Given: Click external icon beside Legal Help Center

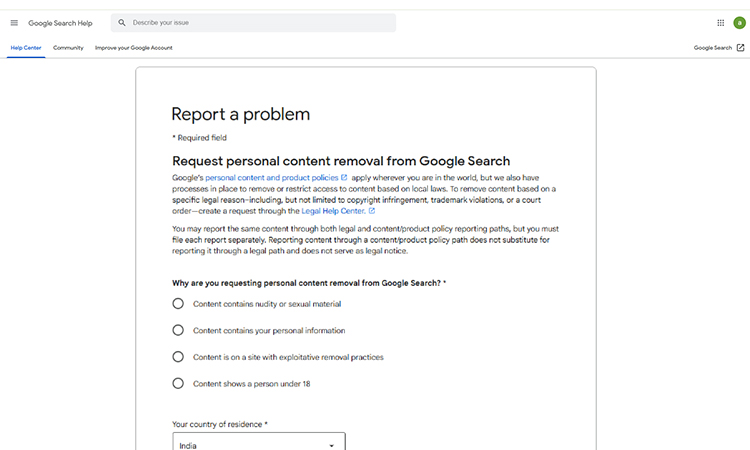Looking at the screenshot, I should 372,211.
